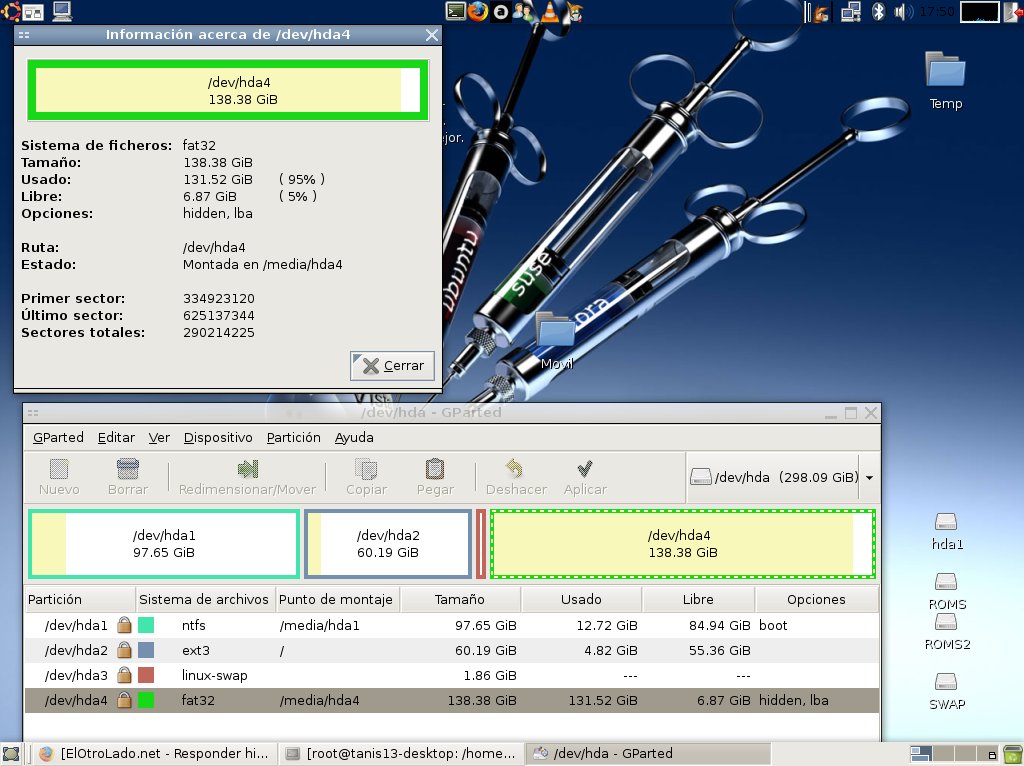Click the green fat32 color swatch

point(146,700)
